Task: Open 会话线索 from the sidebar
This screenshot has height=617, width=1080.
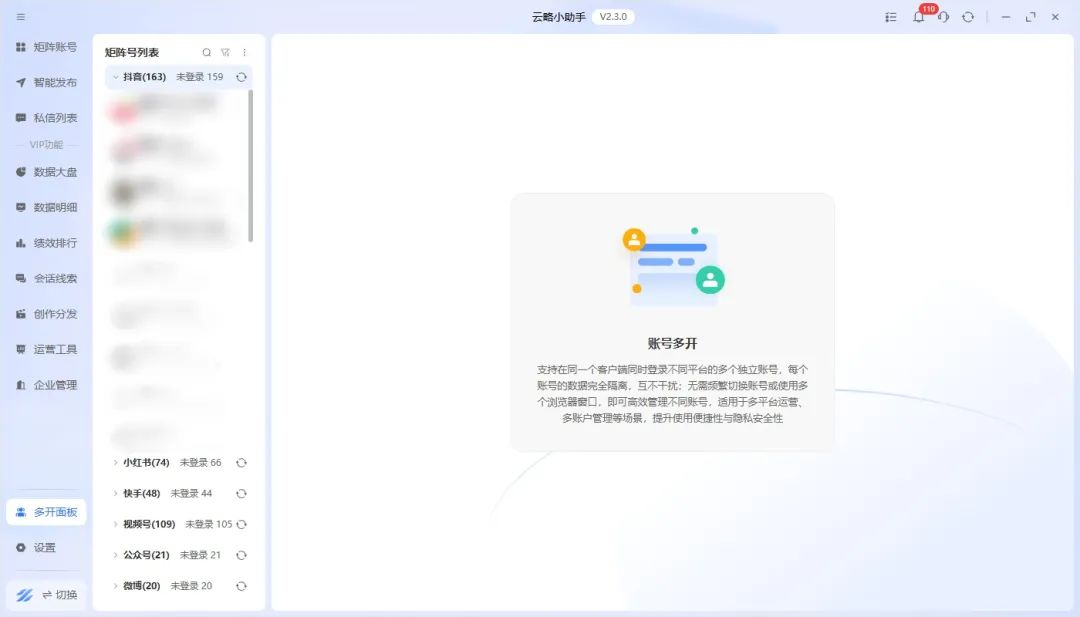Action: (x=46, y=278)
